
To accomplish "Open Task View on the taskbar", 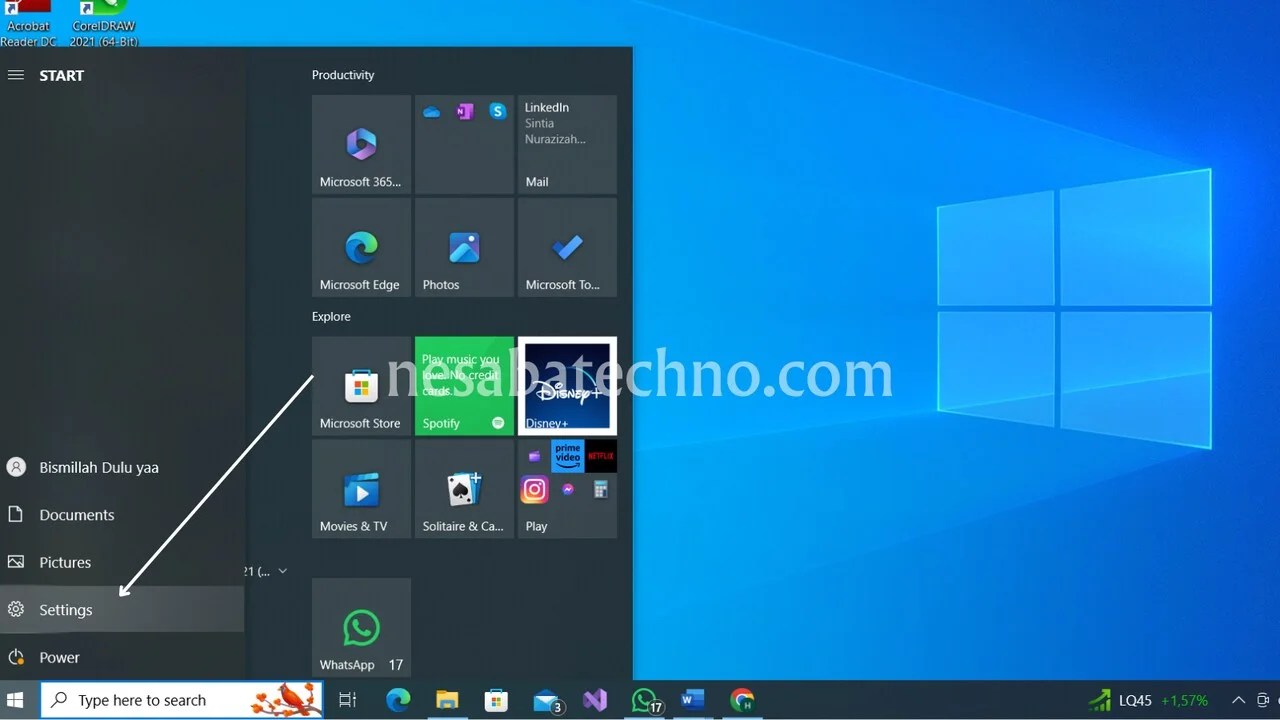I will tap(348, 700).
